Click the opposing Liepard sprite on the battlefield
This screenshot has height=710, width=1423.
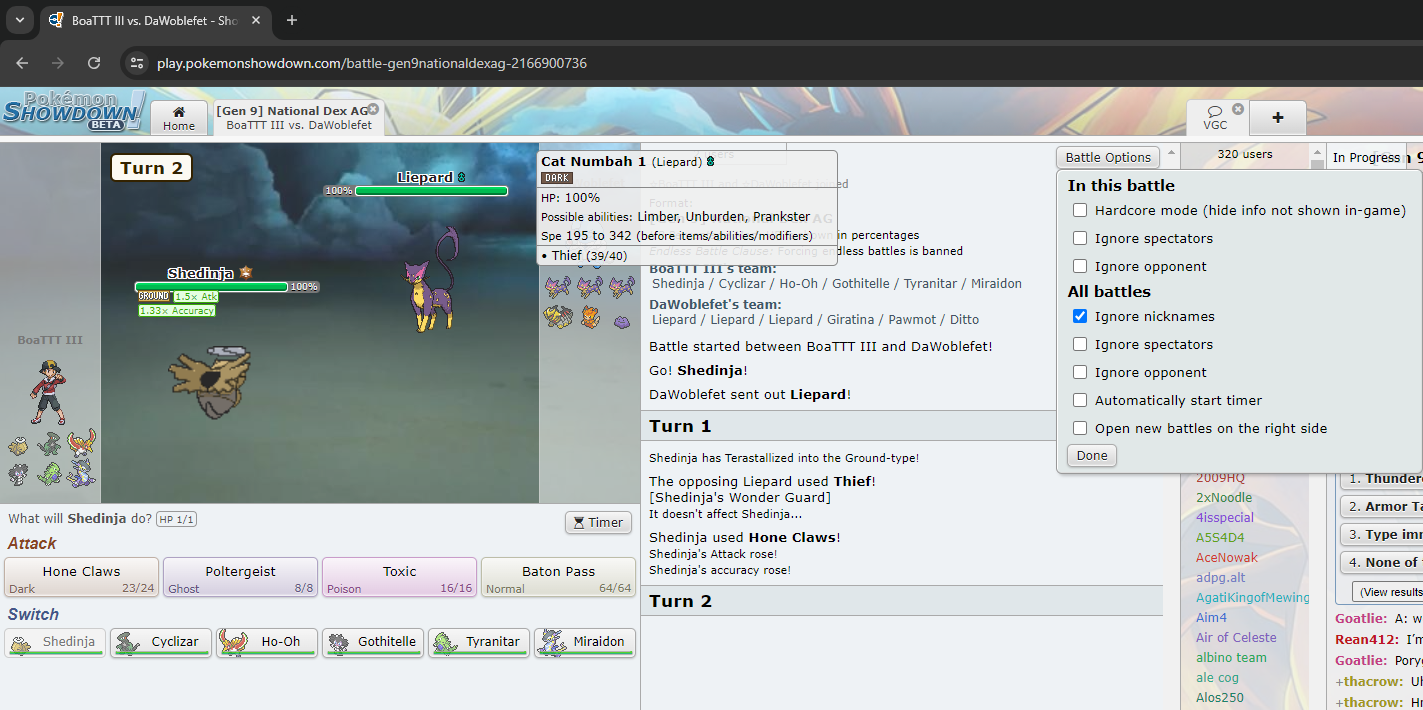[x=432, y=279]
